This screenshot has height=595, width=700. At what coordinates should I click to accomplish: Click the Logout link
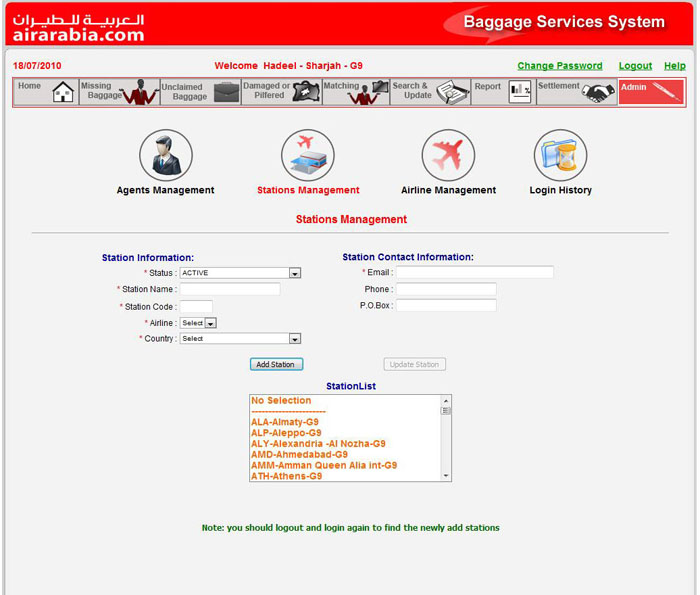[635, 66]
